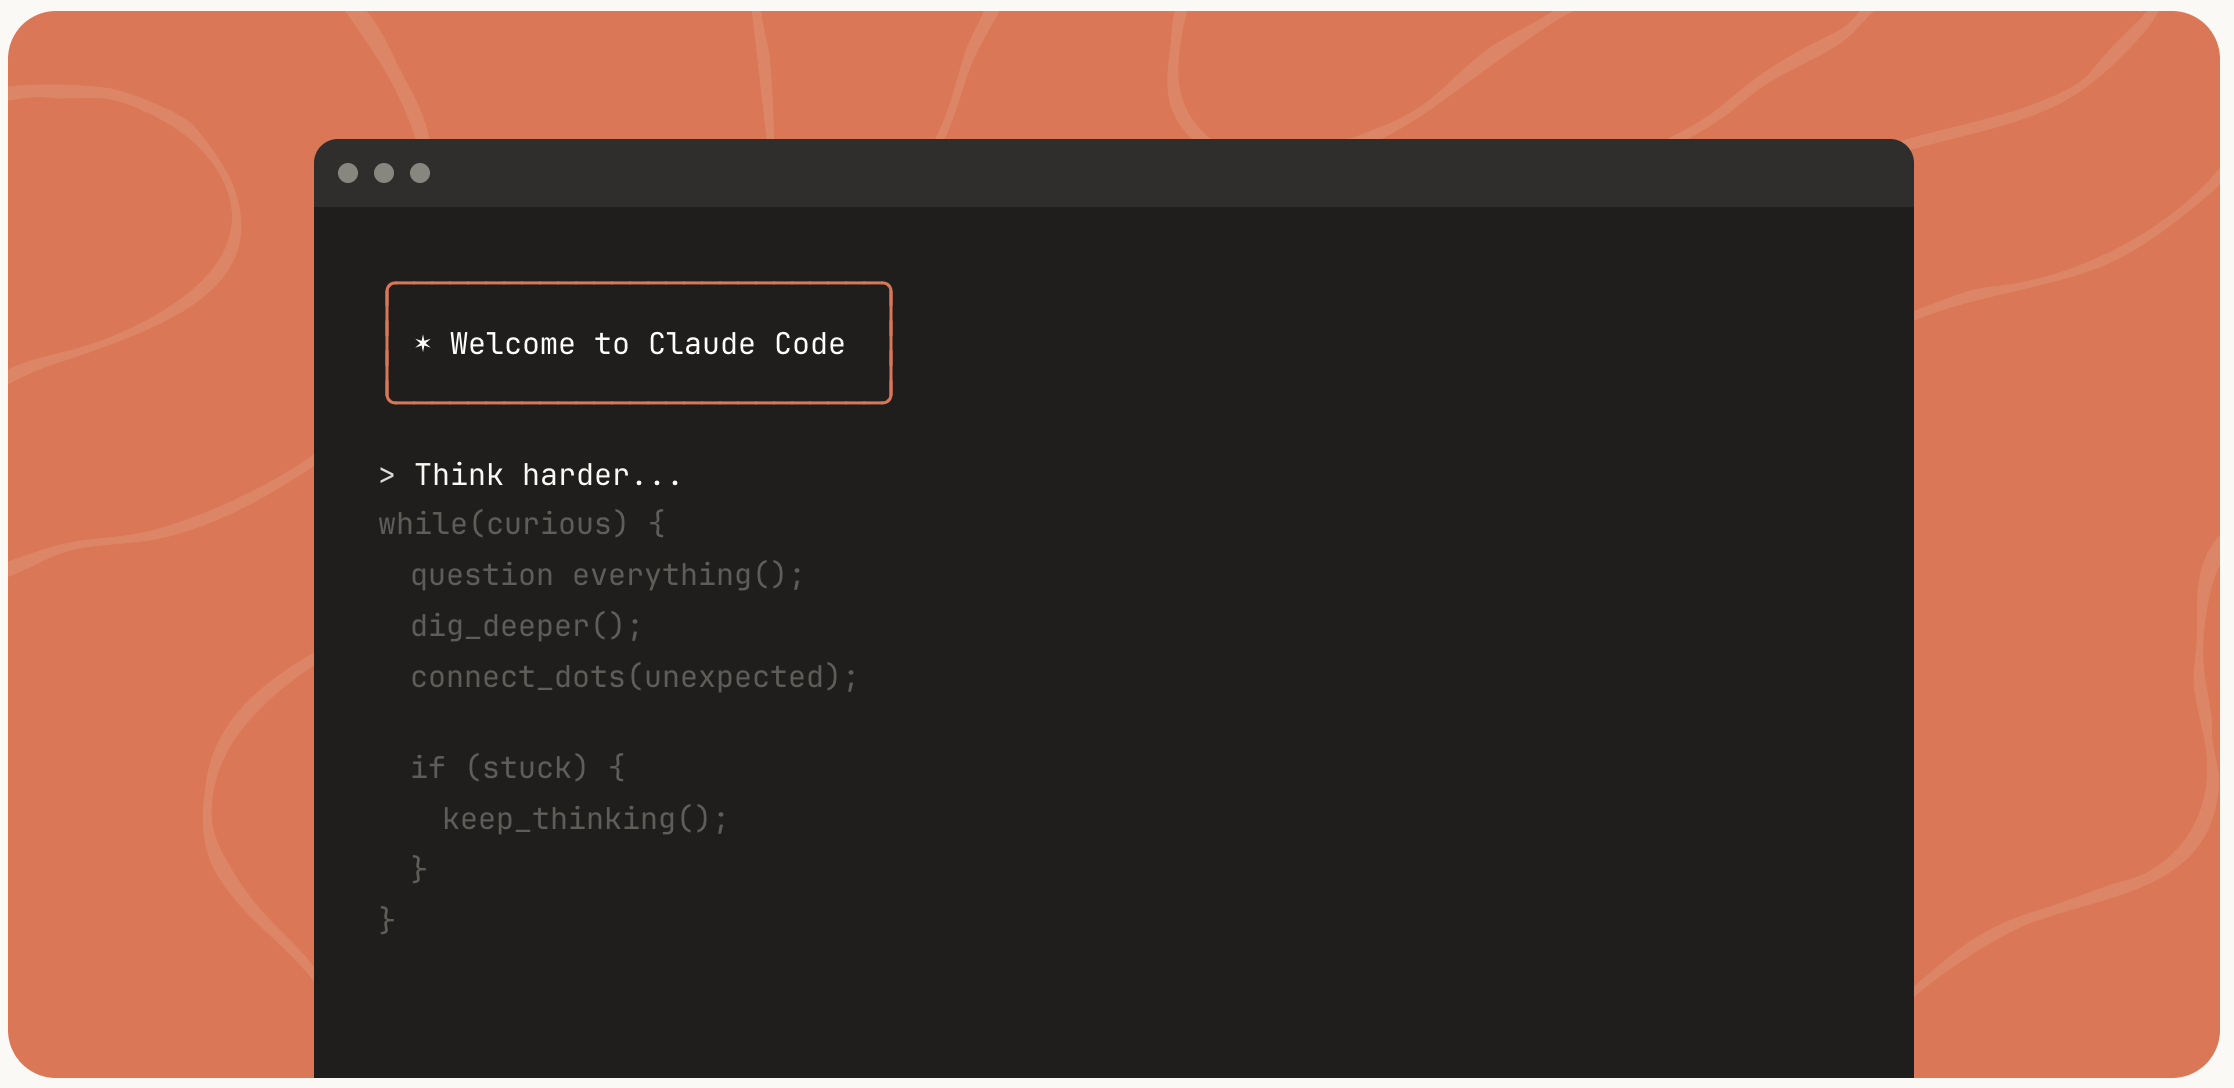Click the 'if (stuck) {' code line
Screen dimensions: 2234x1088
coord(518,767)
